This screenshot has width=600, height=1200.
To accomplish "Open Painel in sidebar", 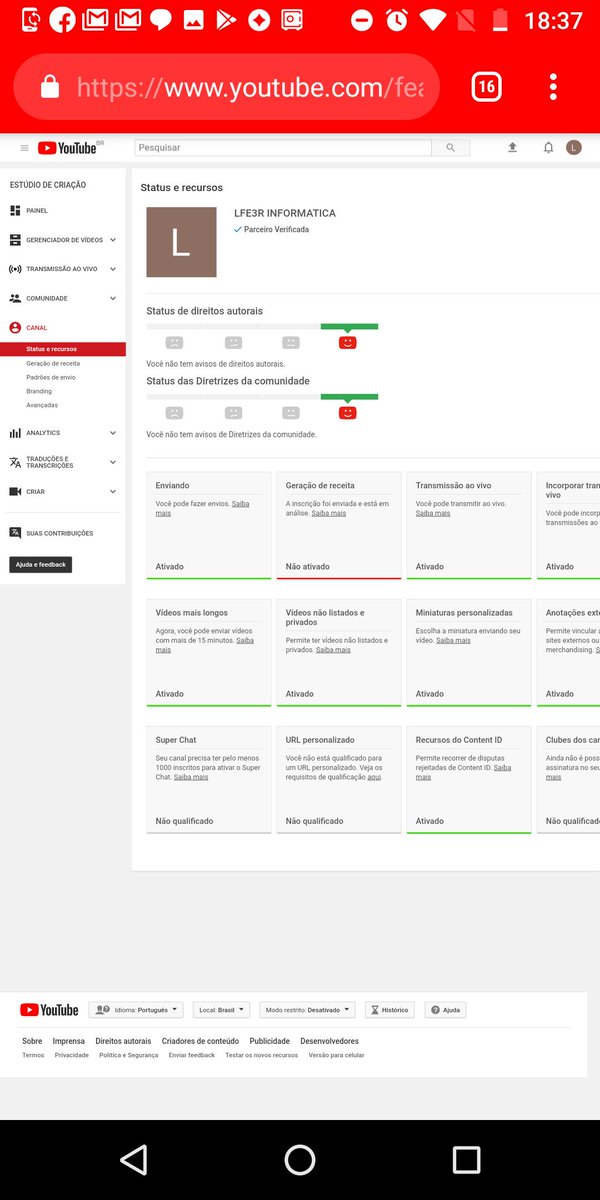I will [37, 211].
